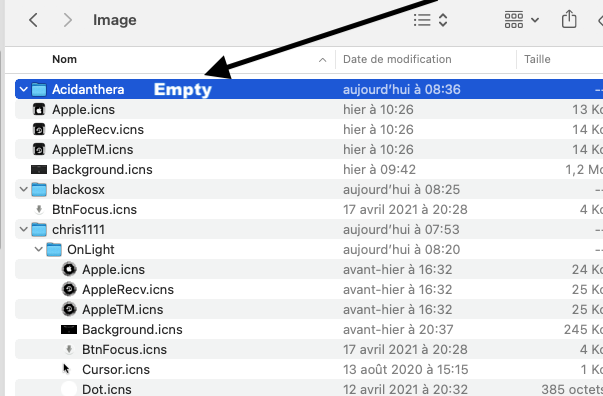Click top-level BtnFocus.icns file icon
The width and height of the screenshot is (603, 396).
click(x=39, y=209)
